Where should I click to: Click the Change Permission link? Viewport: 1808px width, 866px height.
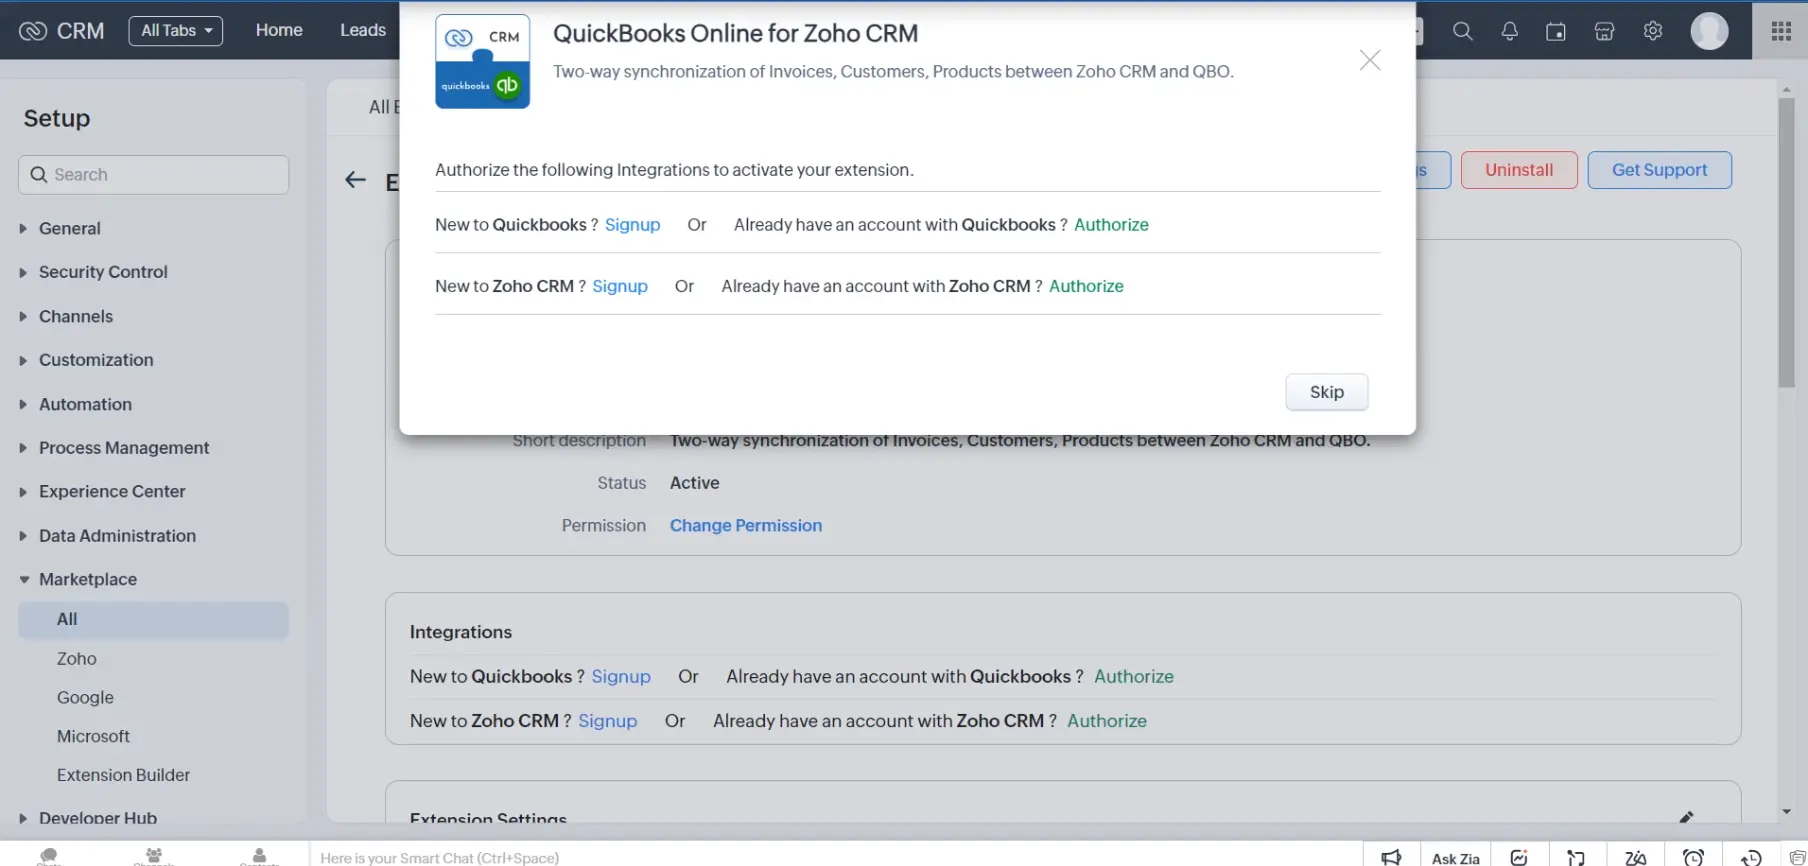746,526
